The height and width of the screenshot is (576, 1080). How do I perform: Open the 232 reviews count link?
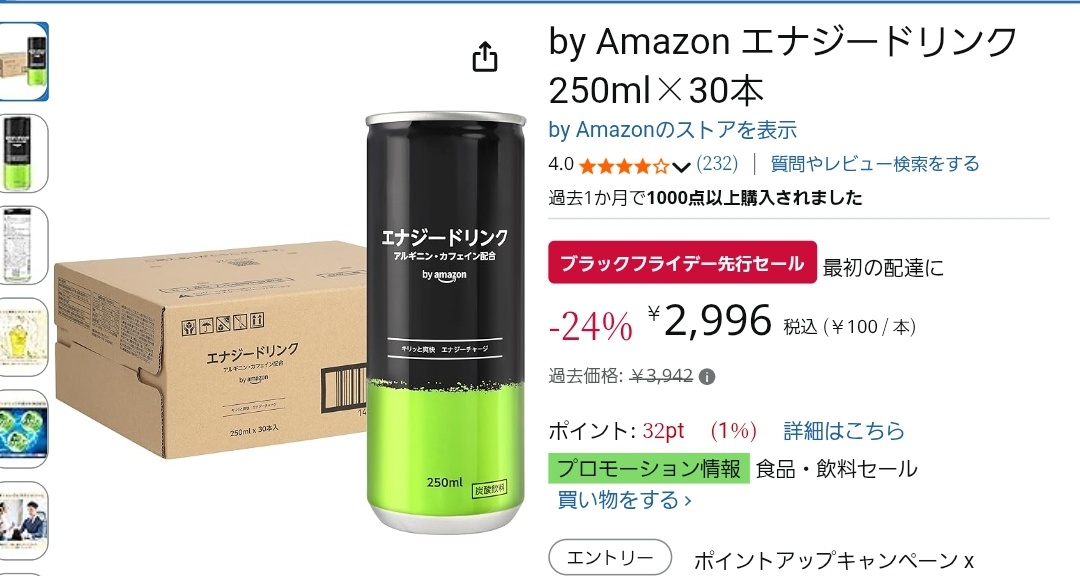[717, 164]
